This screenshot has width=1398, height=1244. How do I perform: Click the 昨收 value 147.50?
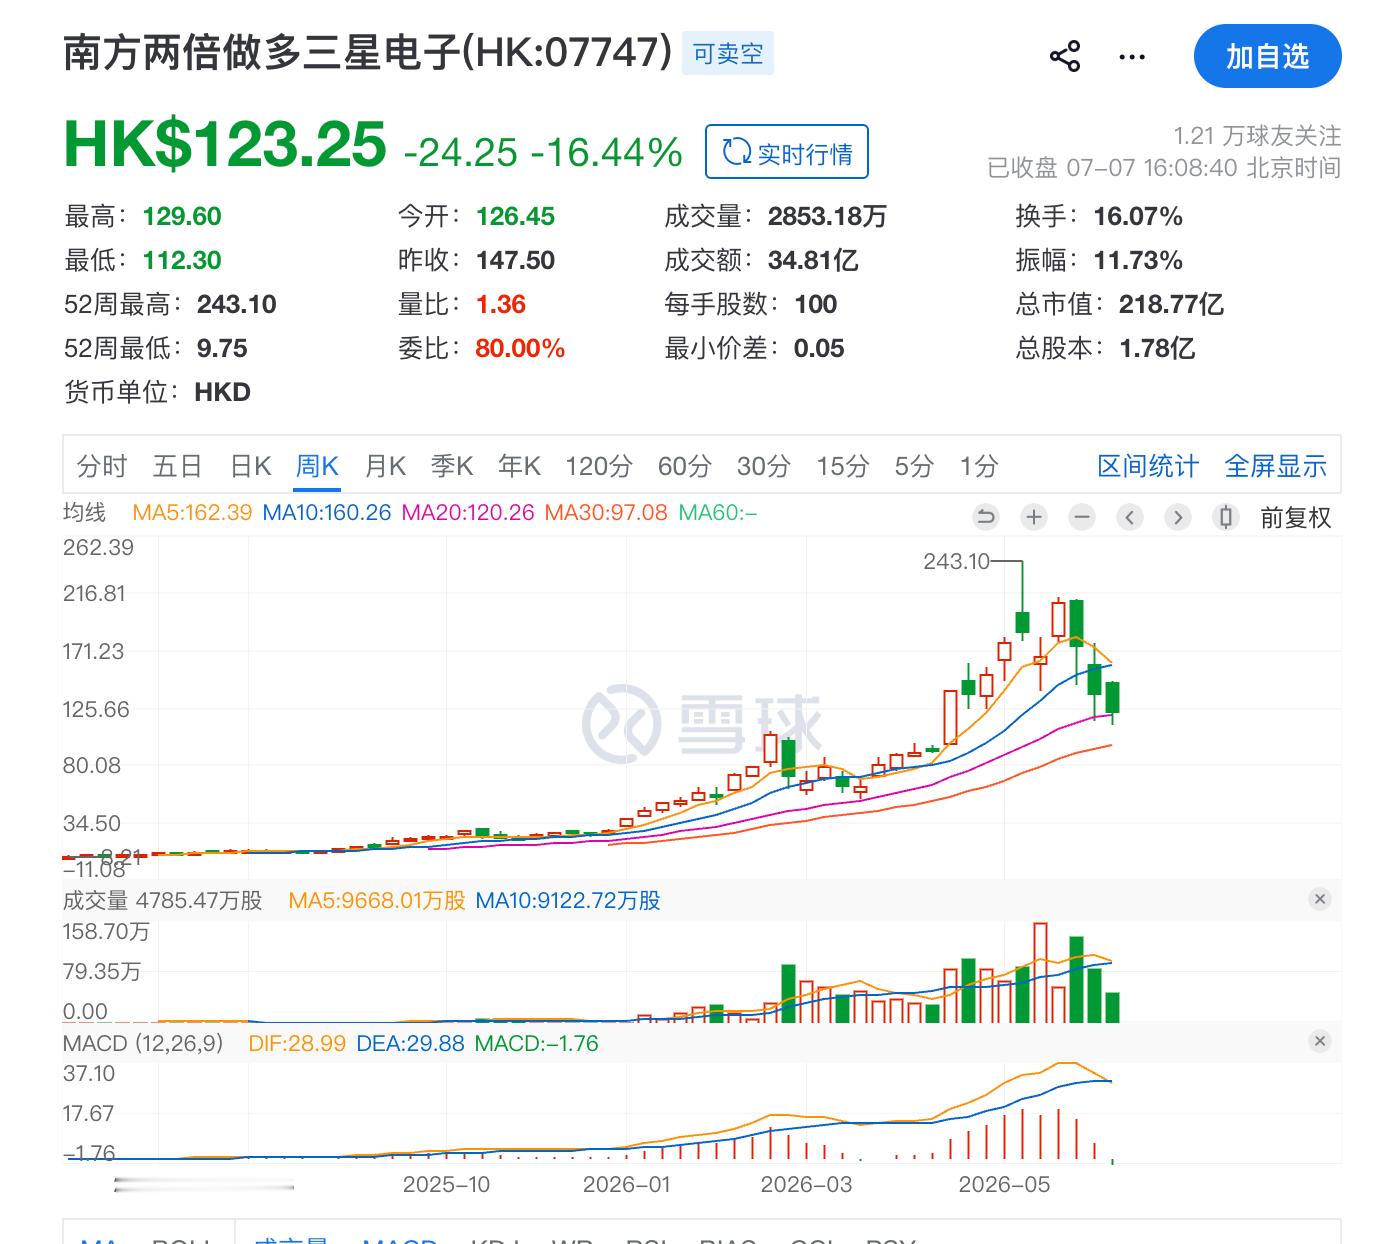click(x=515, y=260)
